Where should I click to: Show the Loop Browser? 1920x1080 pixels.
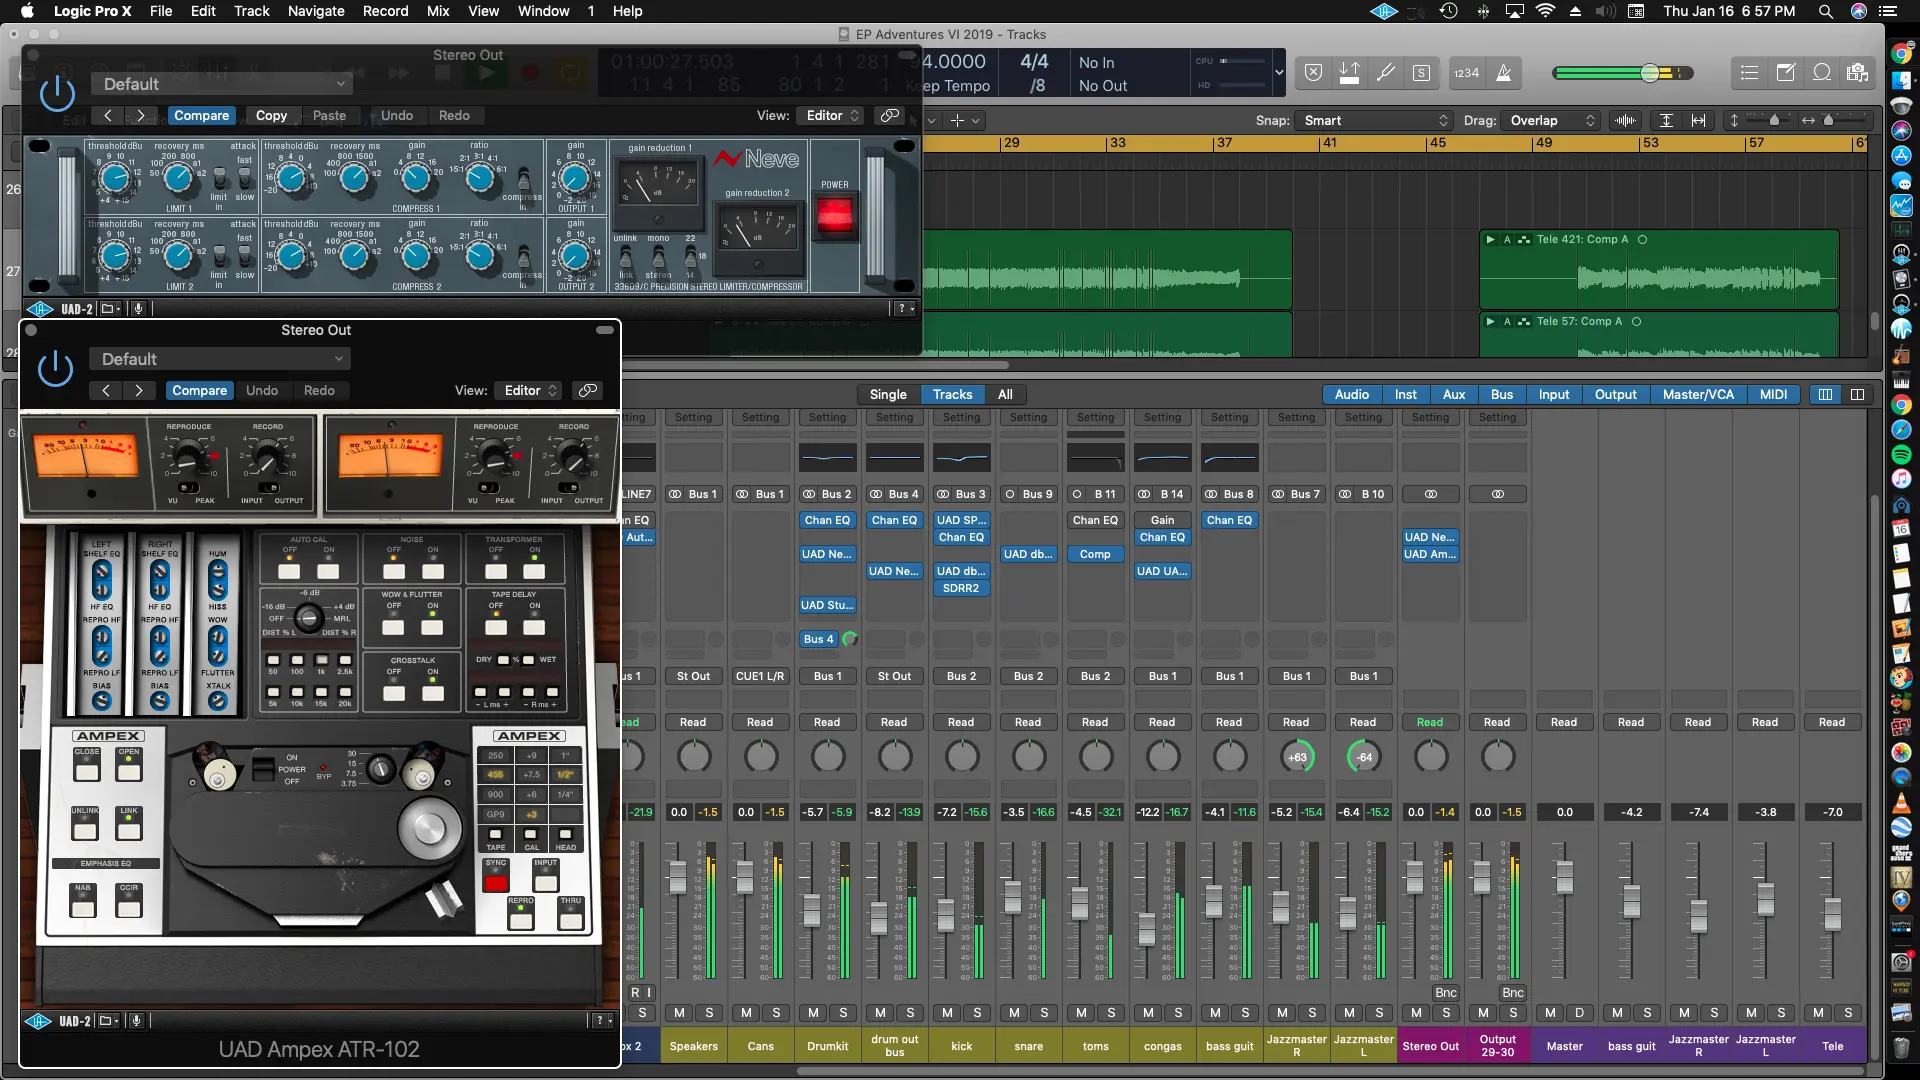pyautogui.click(x=1822, y=73)
